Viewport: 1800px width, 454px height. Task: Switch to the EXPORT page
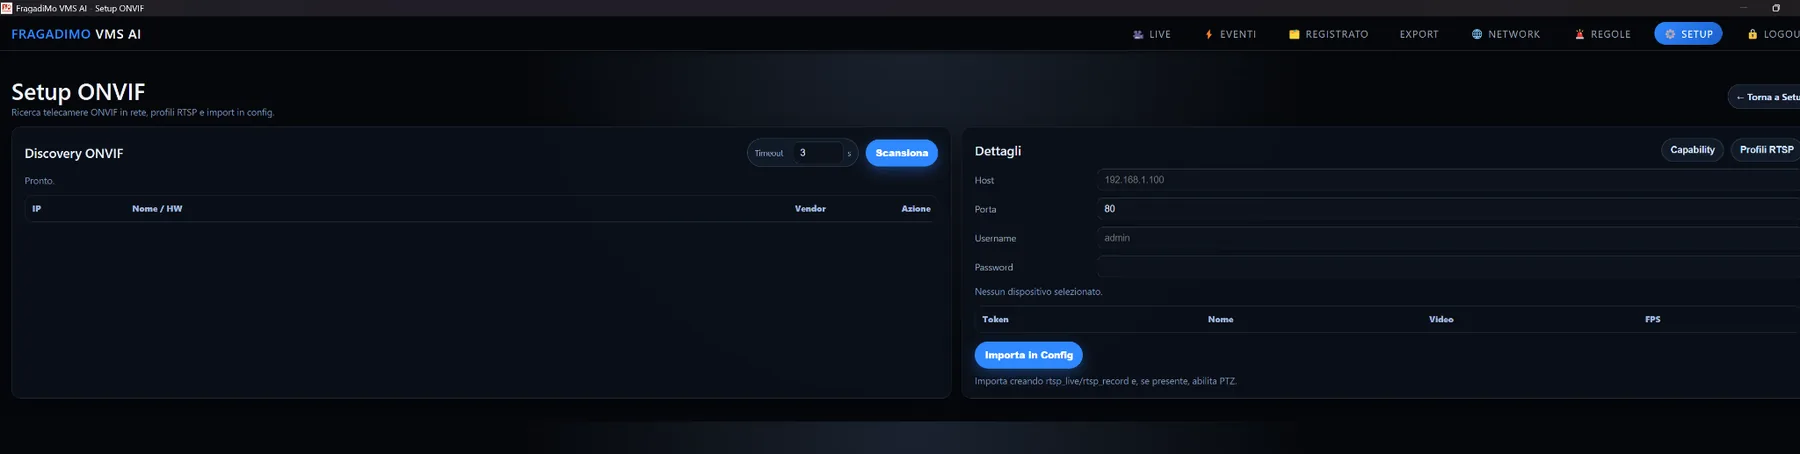click(x=1419, y=34)
